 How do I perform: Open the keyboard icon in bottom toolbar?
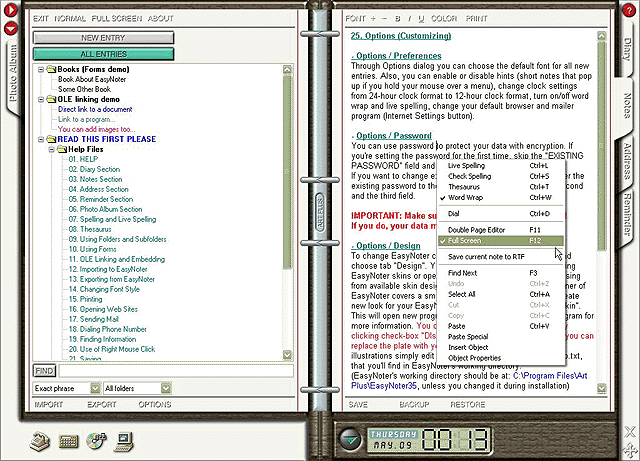[x=68, y=442]
